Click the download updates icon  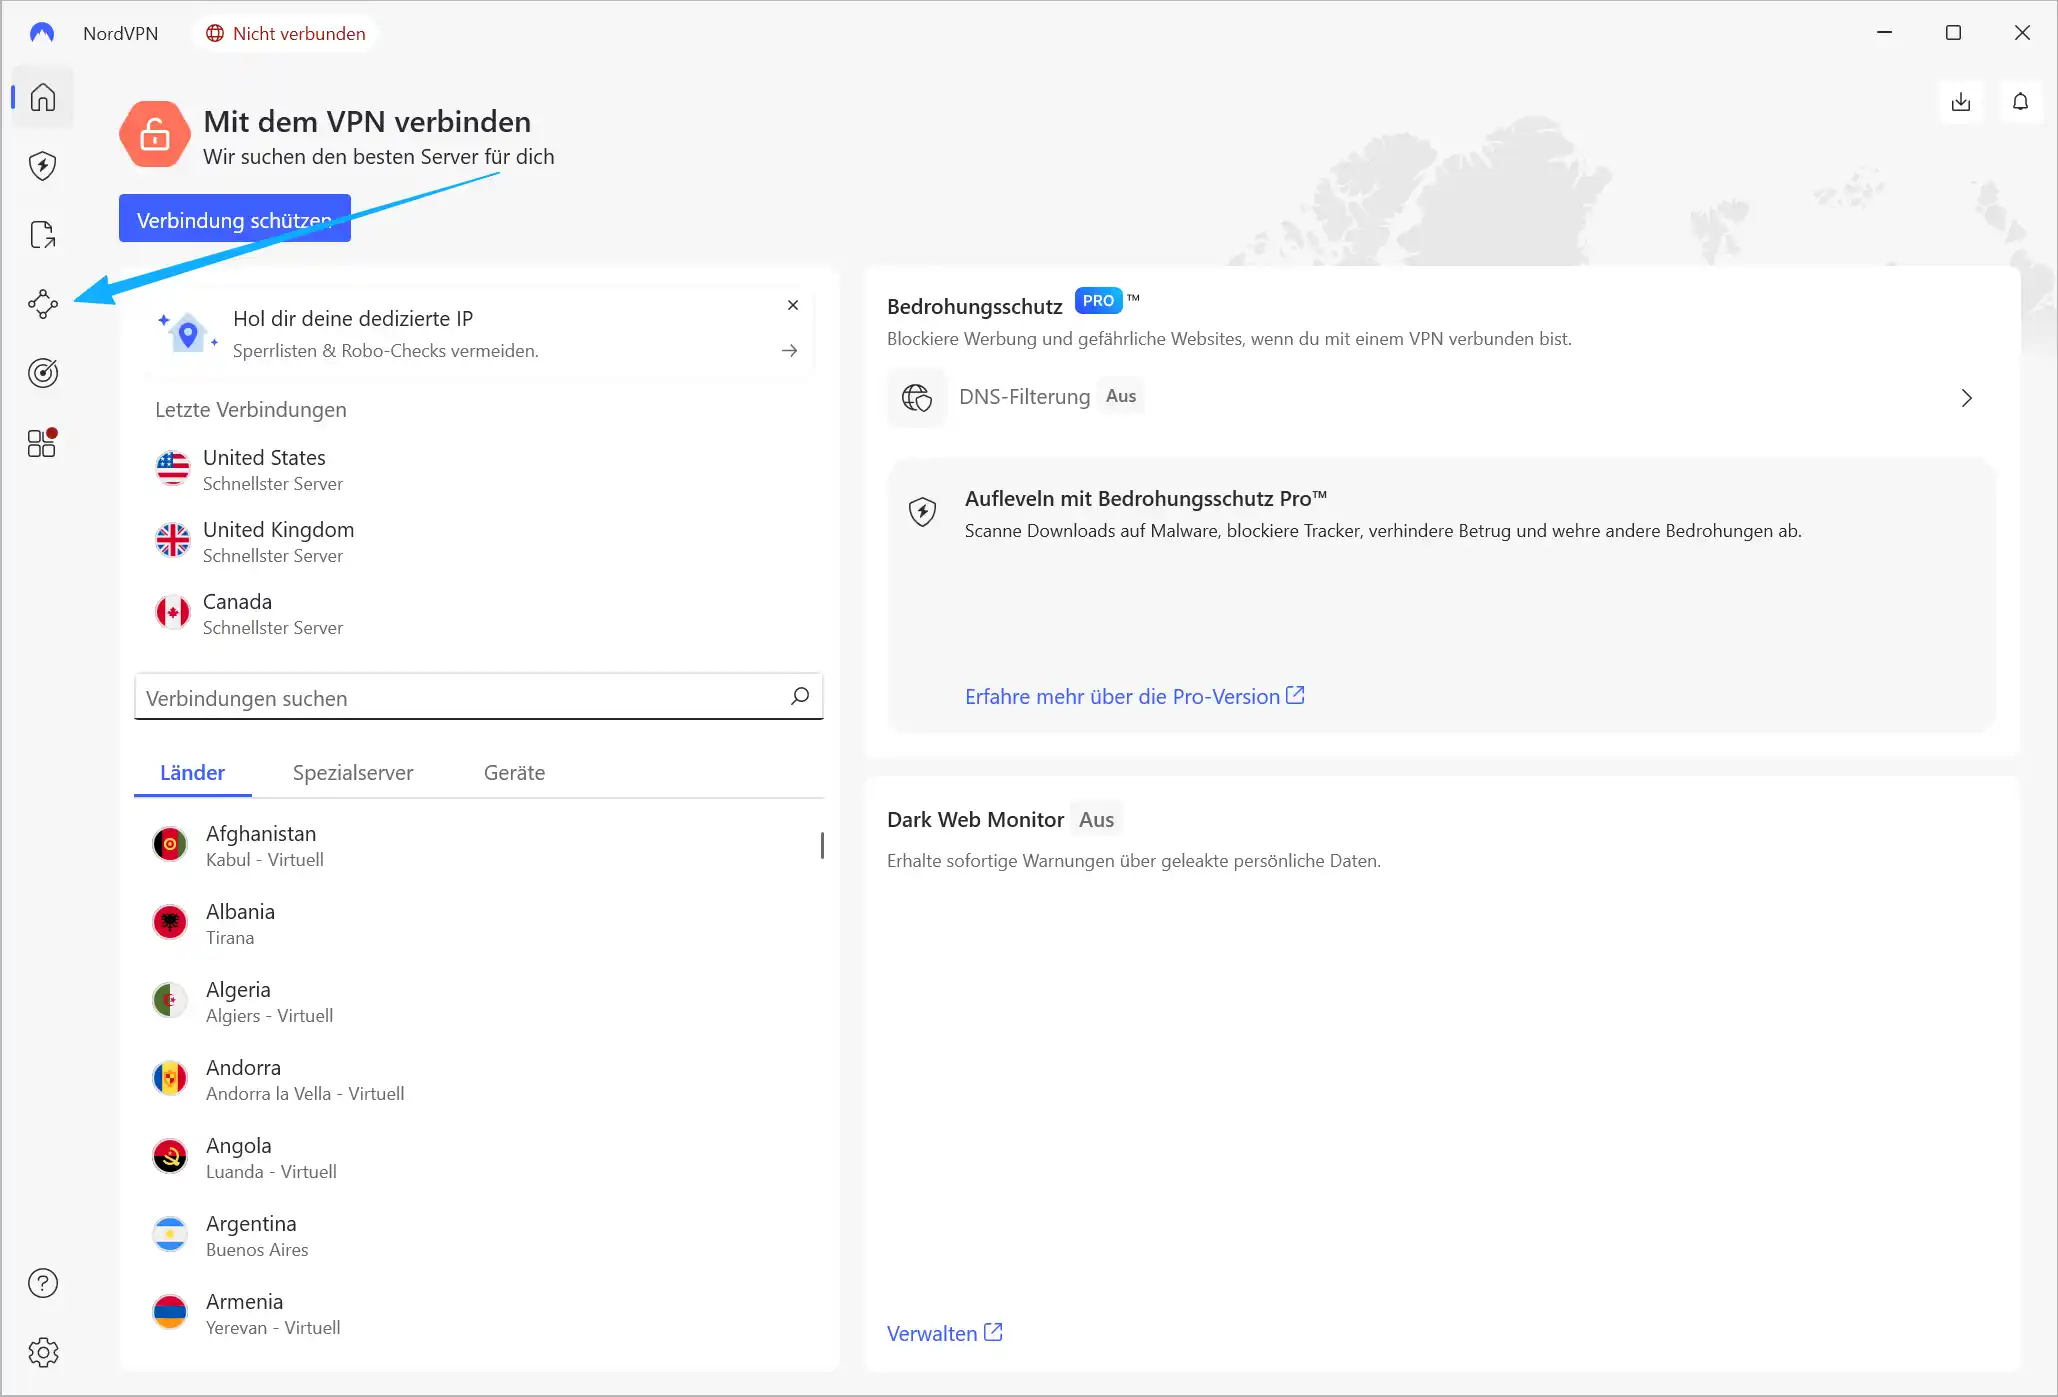[x=1960, y=102]
